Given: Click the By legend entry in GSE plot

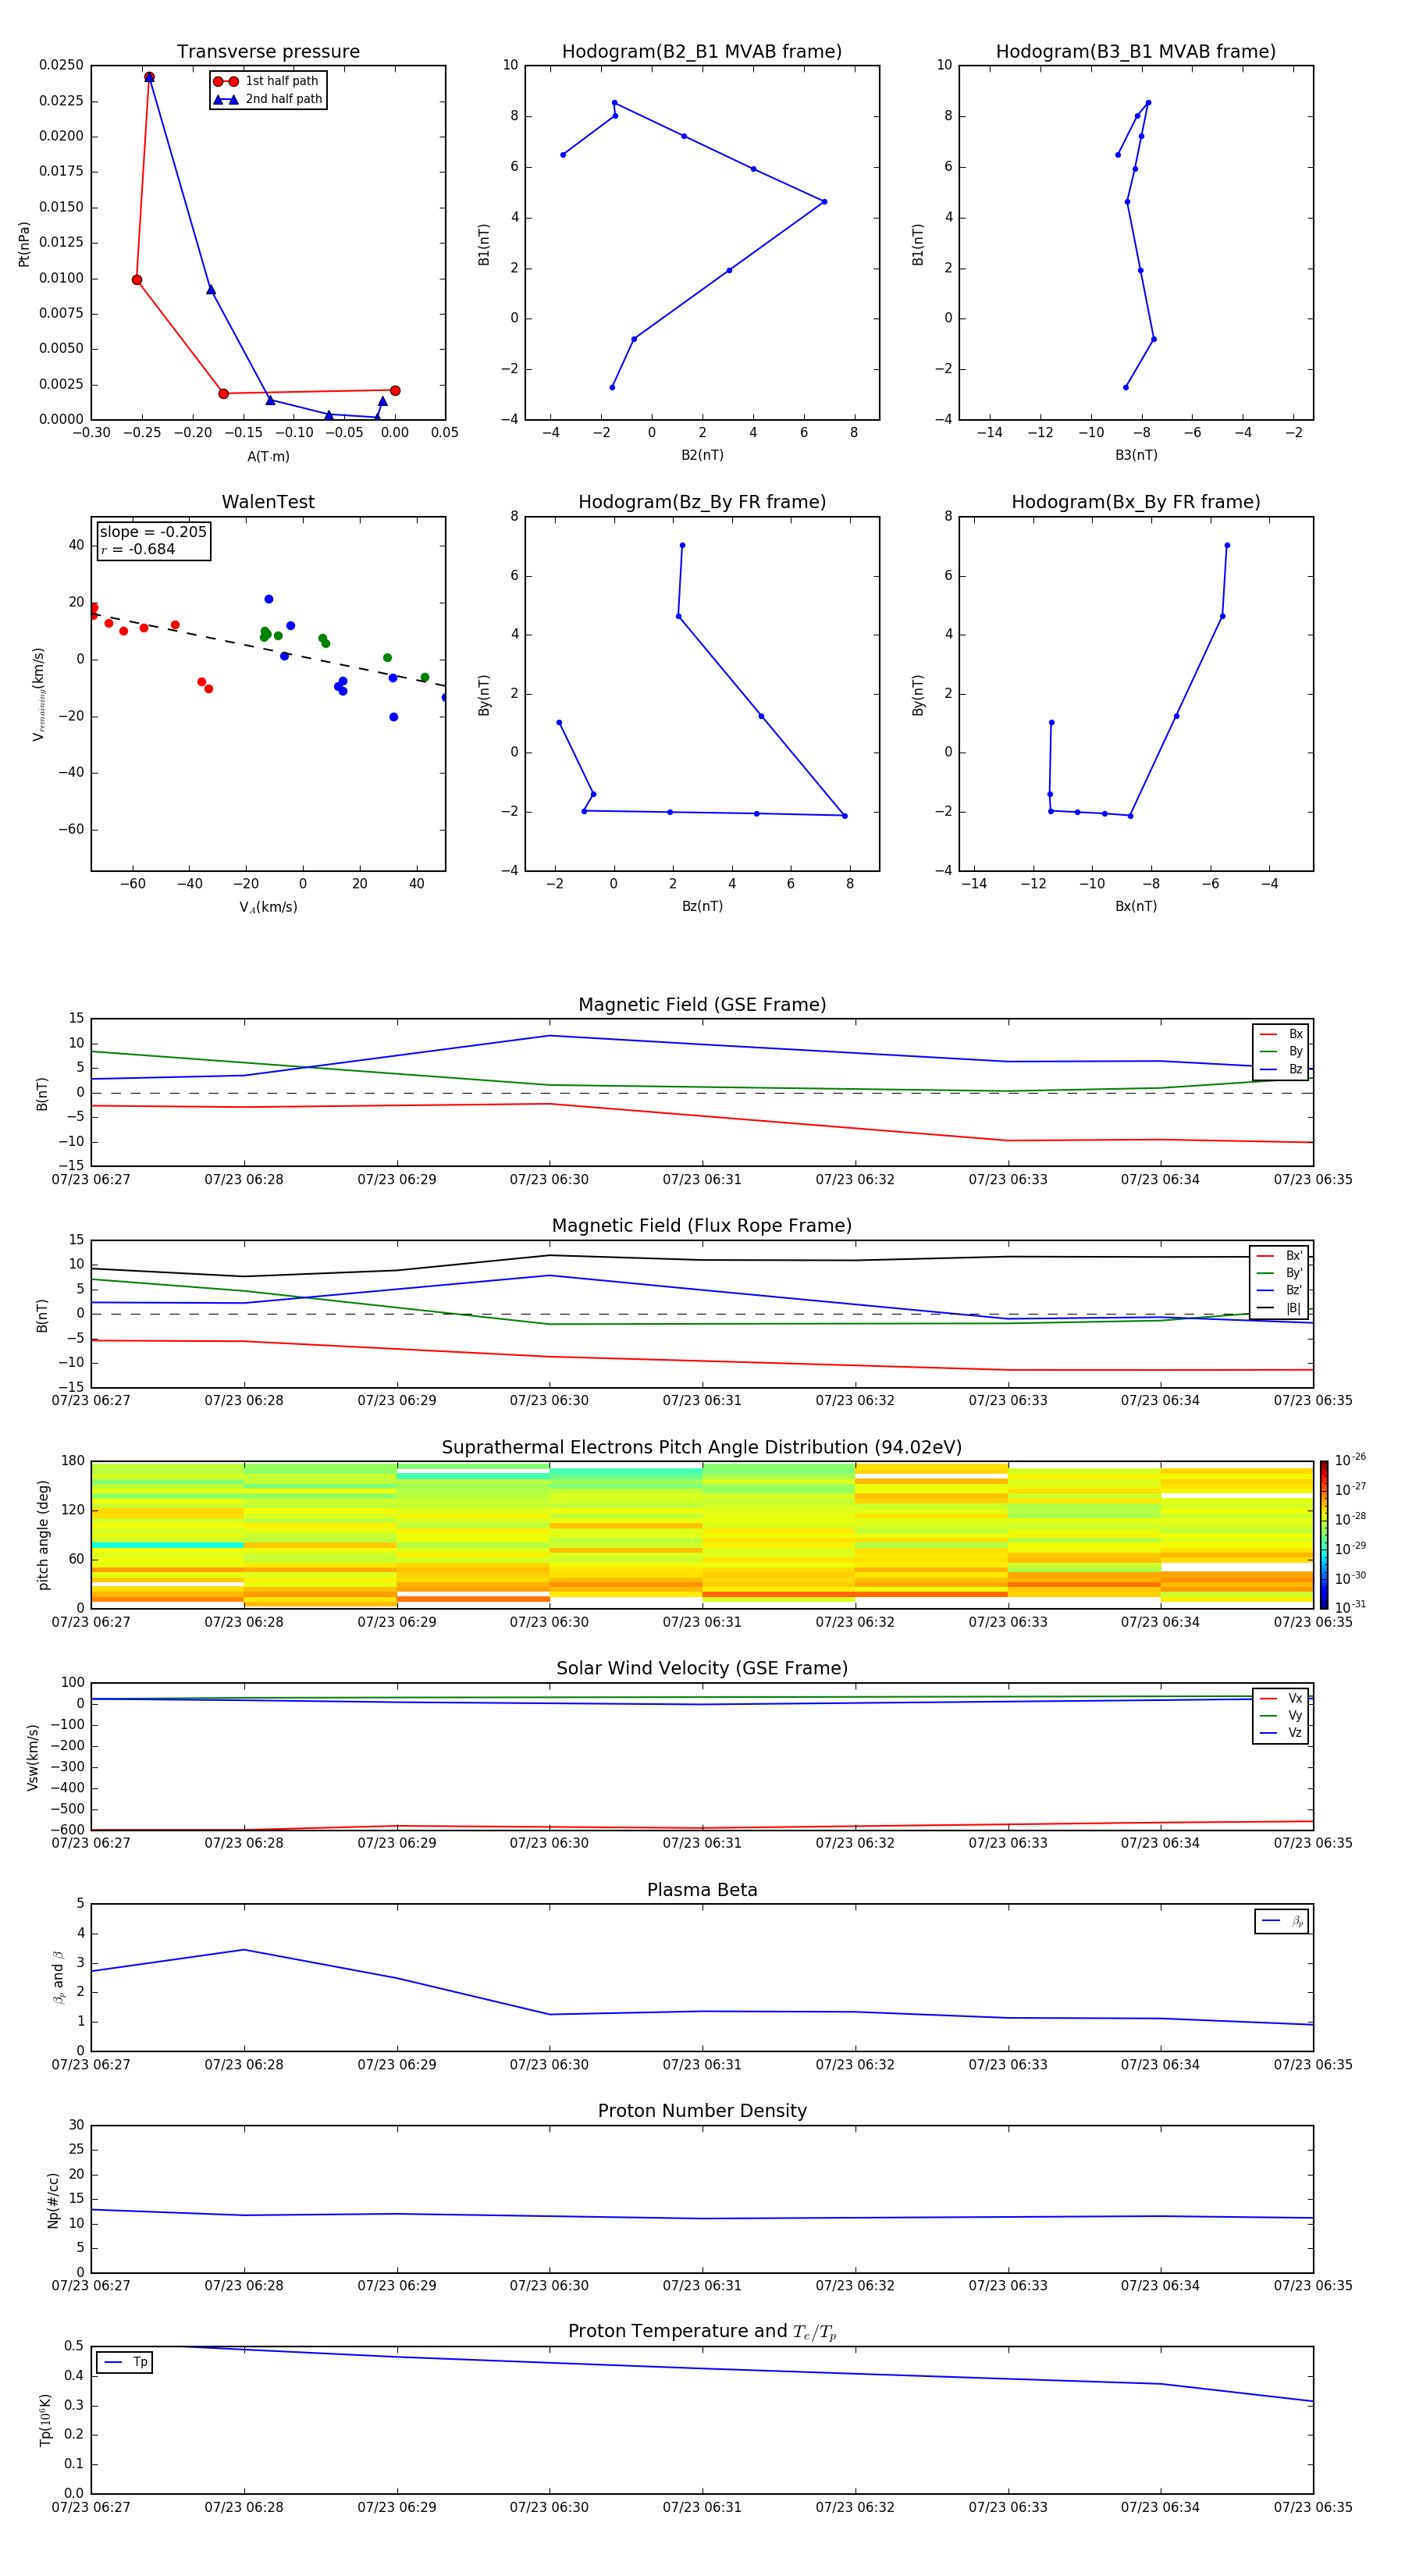Looking at the screenshot, I should pos(1281,1052).
